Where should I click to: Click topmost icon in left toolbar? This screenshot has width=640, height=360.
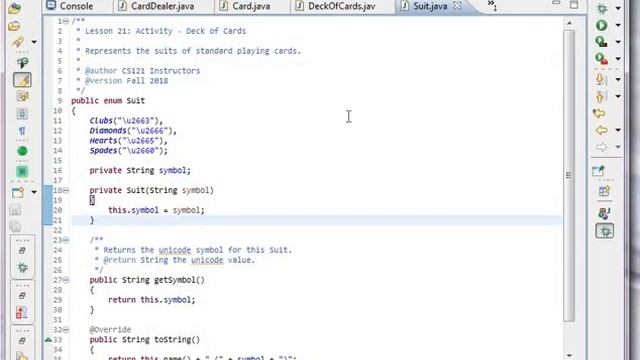click(15, 8)
